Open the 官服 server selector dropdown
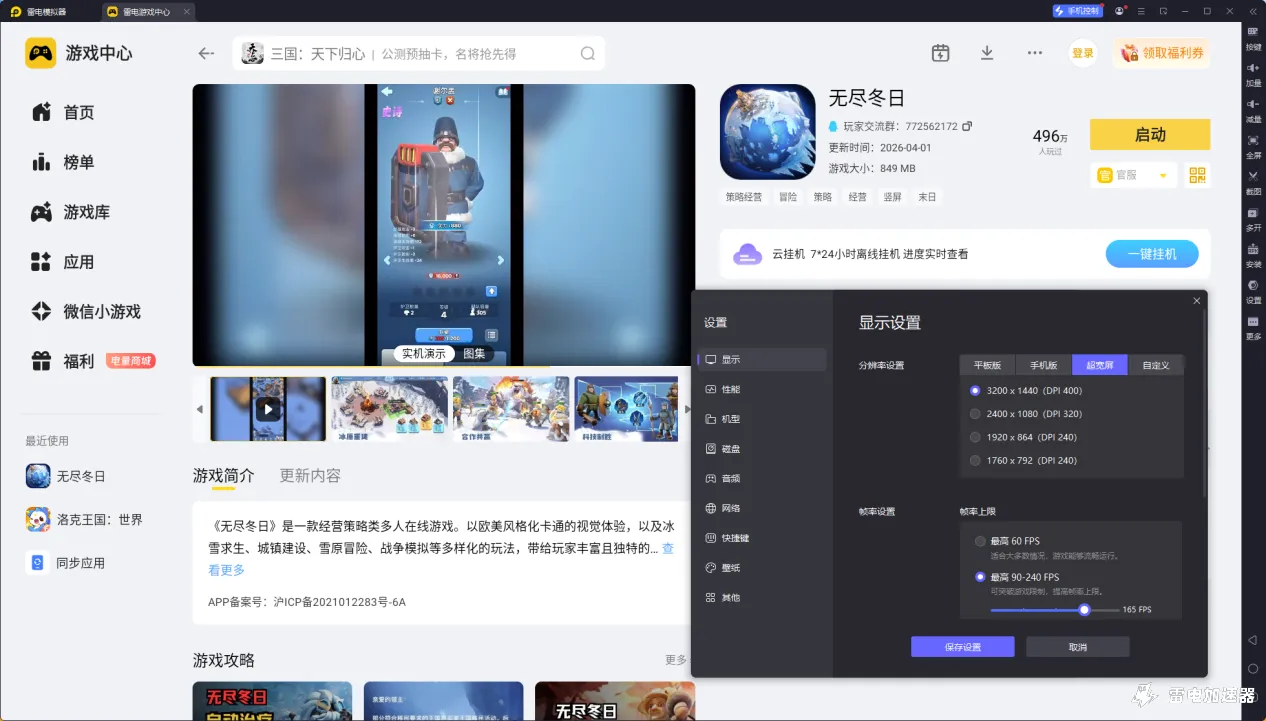 [1133, 174]
